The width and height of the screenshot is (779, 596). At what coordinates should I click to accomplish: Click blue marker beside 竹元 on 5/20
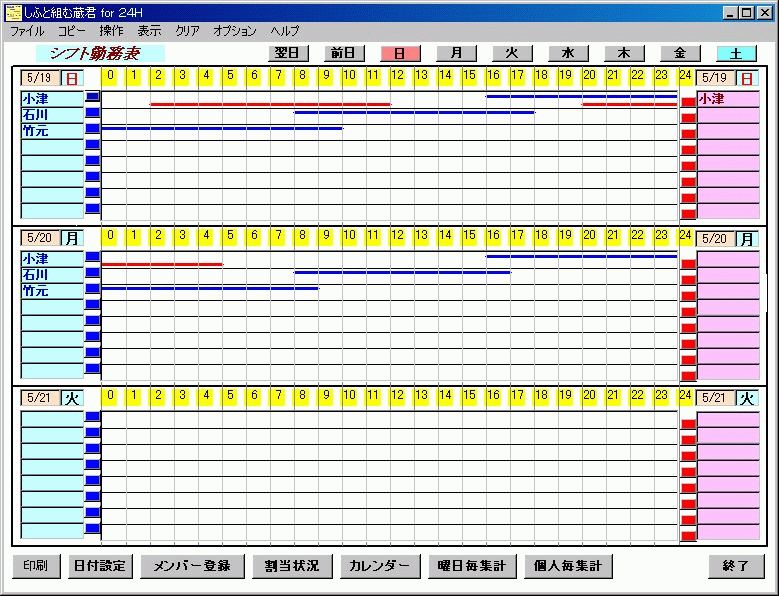[x=92, y=288]
